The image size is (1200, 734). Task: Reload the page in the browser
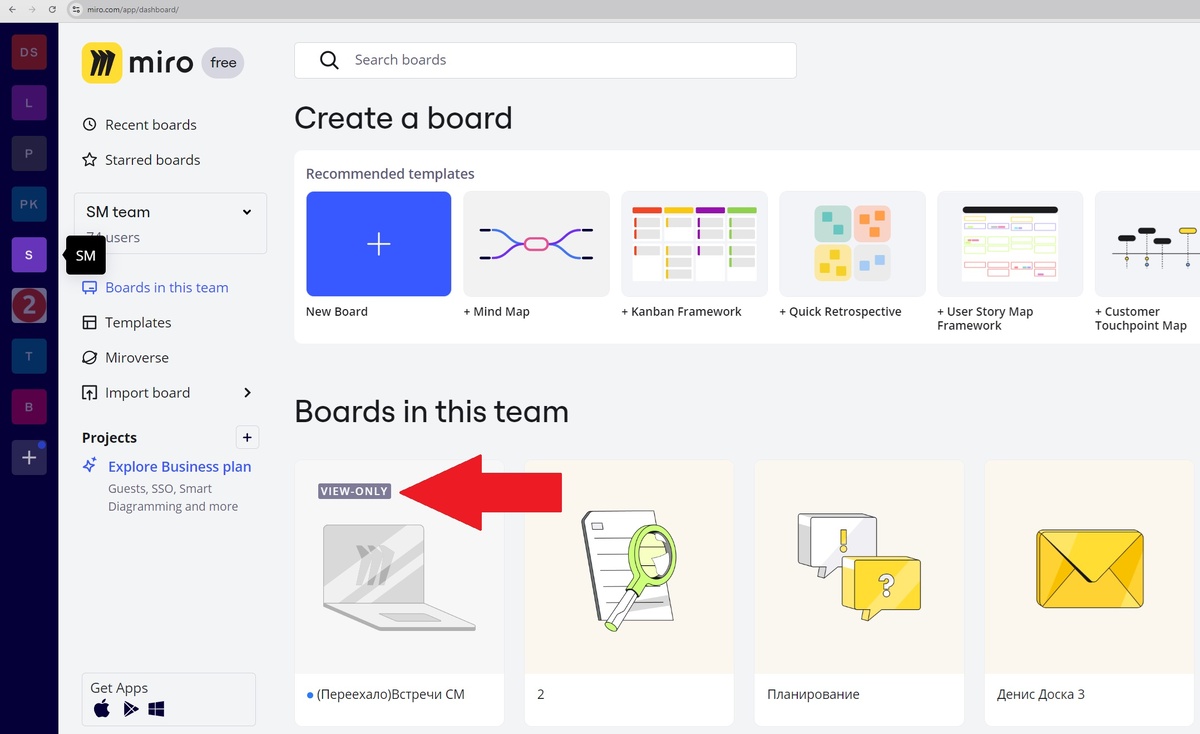tap(52, 9)
